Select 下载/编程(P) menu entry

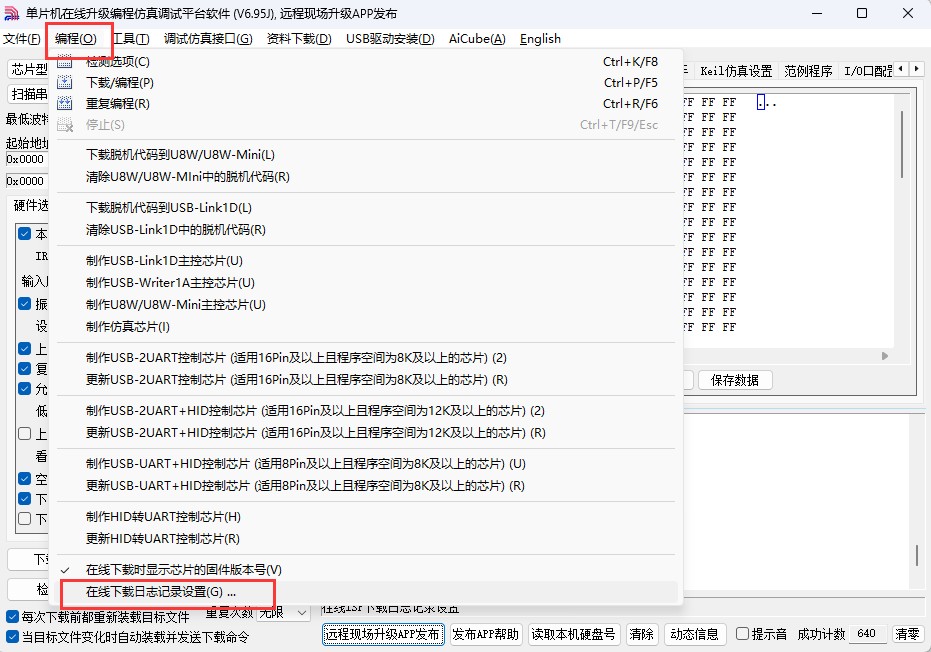tap(366, 83)
